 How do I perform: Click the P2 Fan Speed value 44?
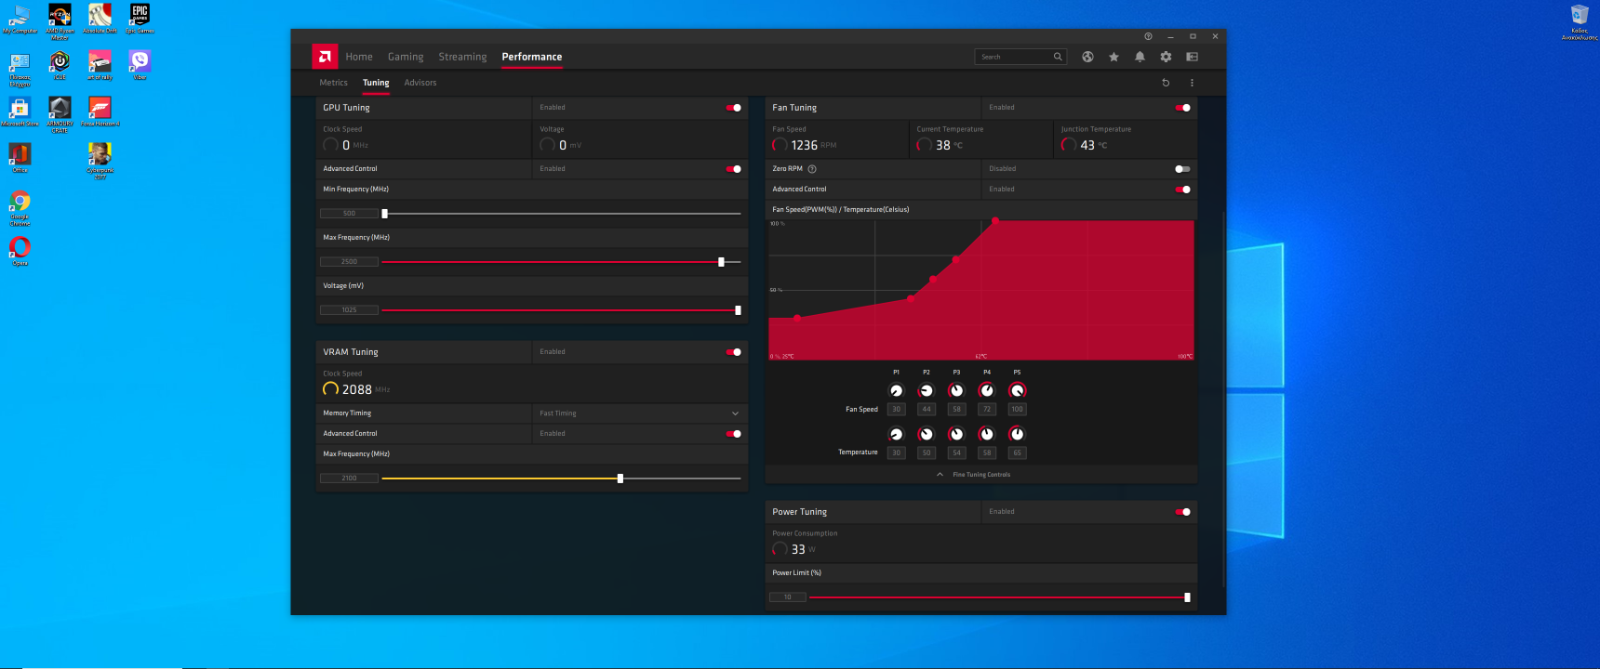coord(926,409)
